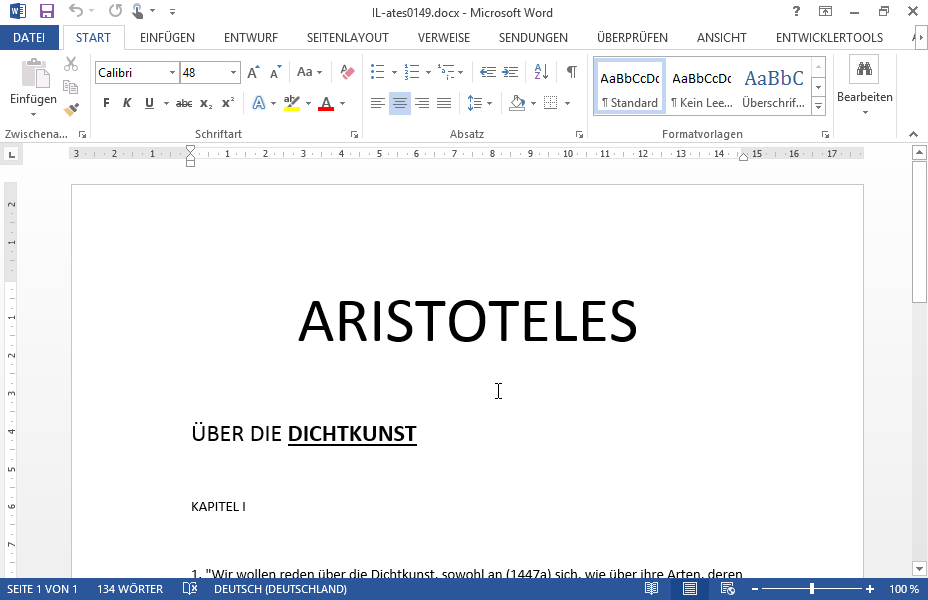Open Bearbeiten find binoculars
Image resolution: width=928 pixels, height=600 pixels.
click(x=864, y=69)
